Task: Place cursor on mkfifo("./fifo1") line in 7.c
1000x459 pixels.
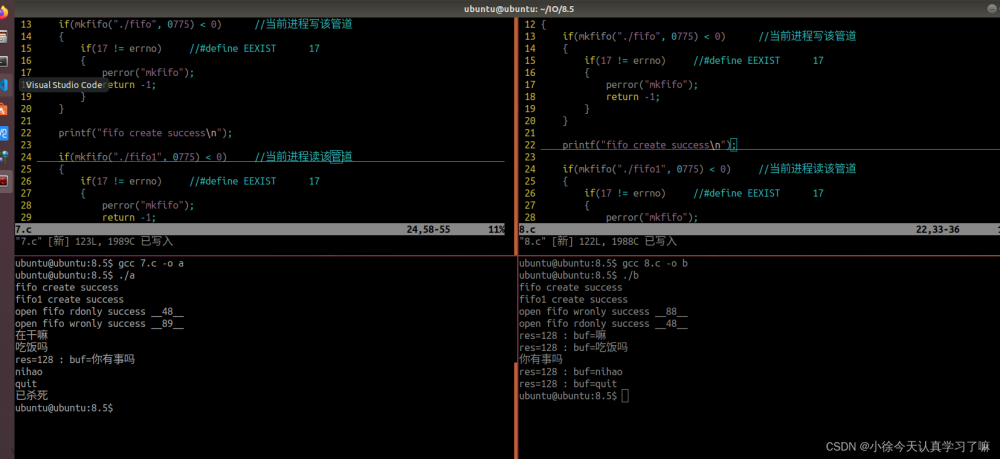Action: point(205,157)
